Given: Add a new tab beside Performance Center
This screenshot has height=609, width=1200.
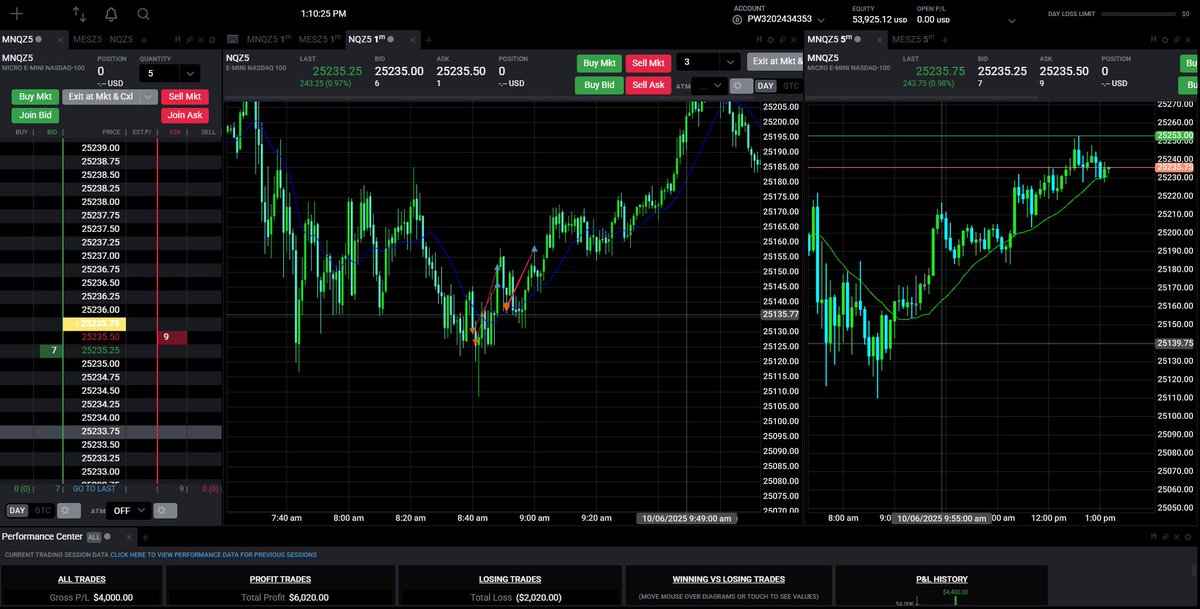Looking at the screenshot, I should 145,537.
